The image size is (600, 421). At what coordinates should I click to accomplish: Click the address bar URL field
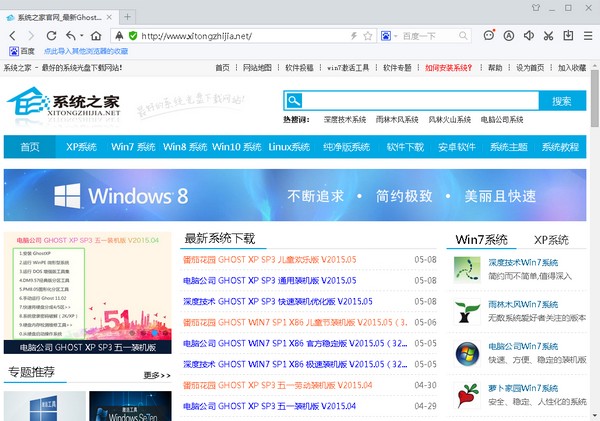pos(245,36)
